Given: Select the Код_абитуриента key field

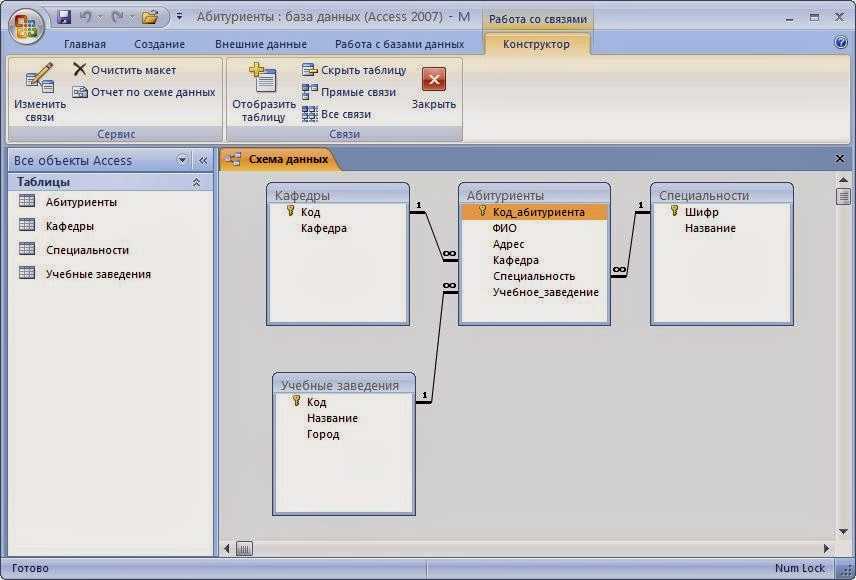Looking at the screenshot, I should [x=534, y=212].
